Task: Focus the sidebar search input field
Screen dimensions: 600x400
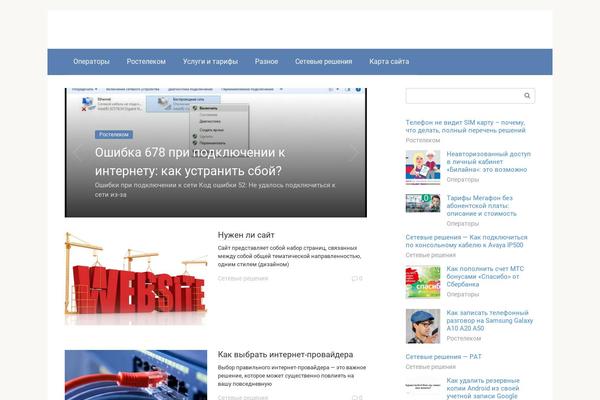Action: point(470,96)
